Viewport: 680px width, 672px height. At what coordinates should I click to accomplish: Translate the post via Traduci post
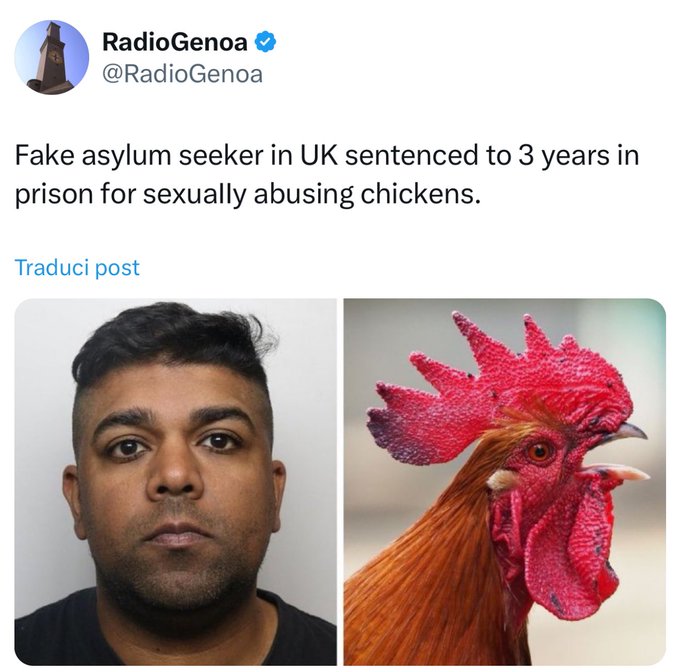(x=77, y=267)
